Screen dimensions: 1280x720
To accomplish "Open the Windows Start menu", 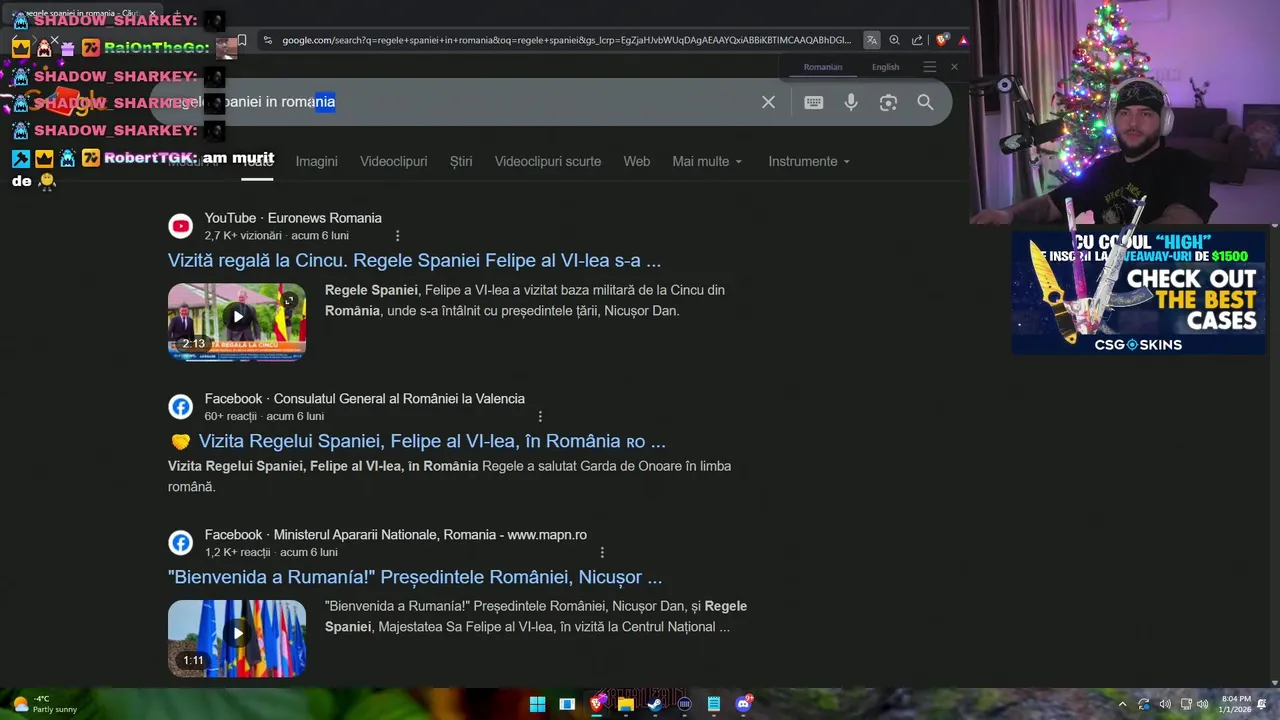I will (x=537, y=704).
